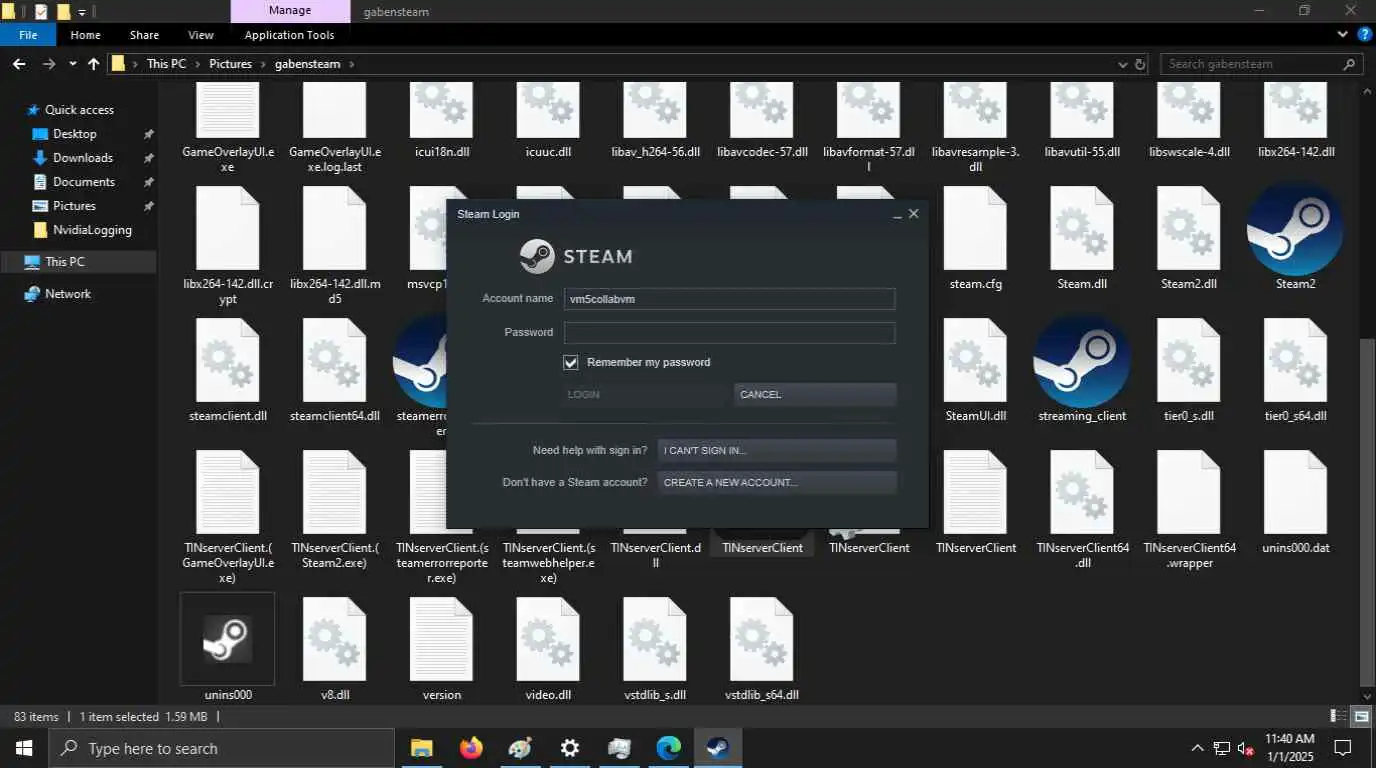The height and width of the screenshot is (768, 1376).
Task: Open recent locations dropdown arrow
Action: 72,64
